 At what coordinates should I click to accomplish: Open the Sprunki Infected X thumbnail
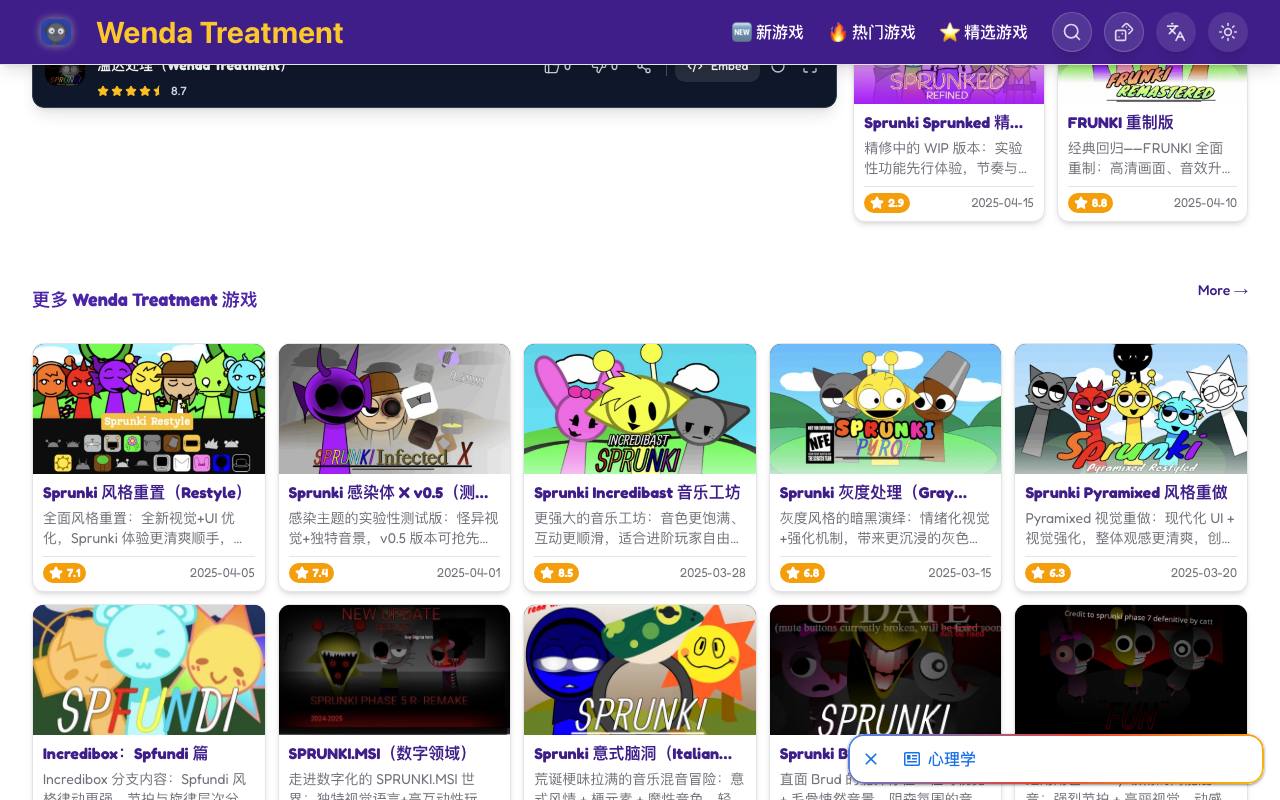click(x=394, y=409)
